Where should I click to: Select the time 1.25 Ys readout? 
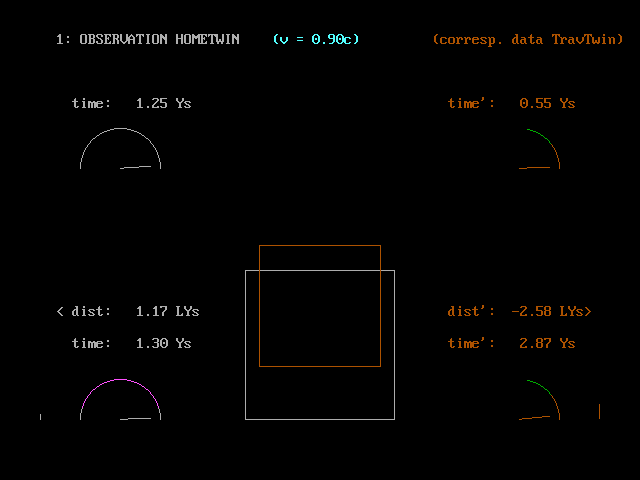(x=131, y=103)
